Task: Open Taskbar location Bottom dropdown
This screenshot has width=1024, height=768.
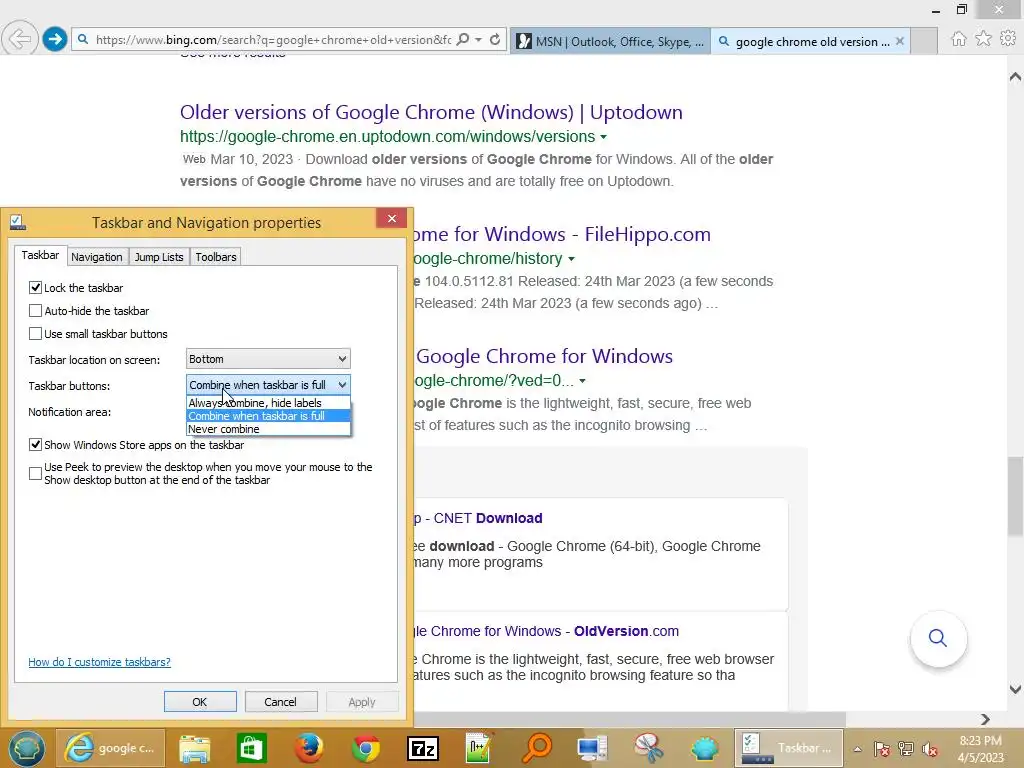Action: click(268, 359)
